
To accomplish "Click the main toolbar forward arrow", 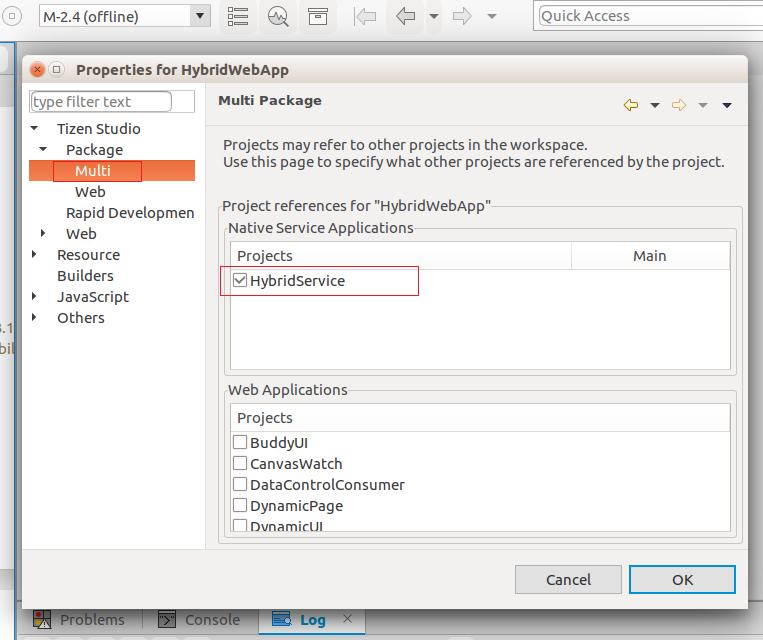I will tap(461, 16).
